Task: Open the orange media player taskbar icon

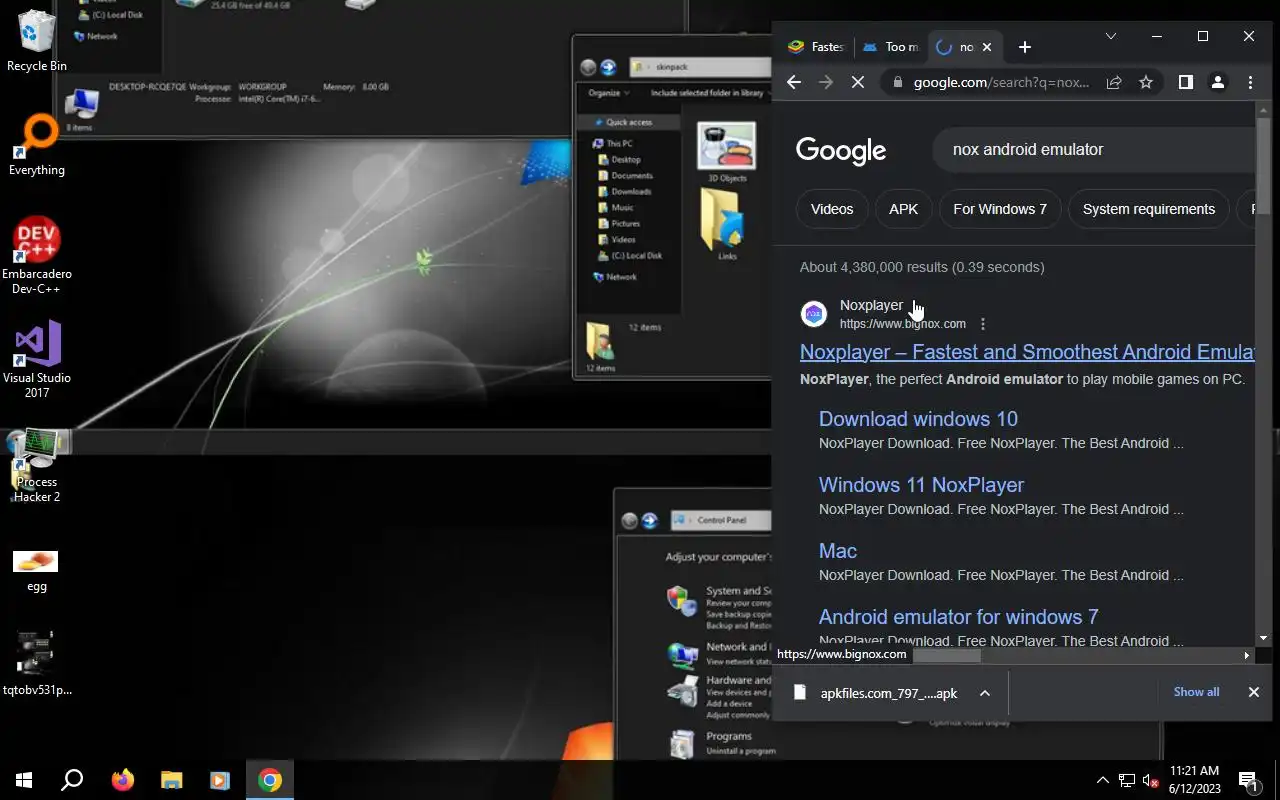Action: pos(220,780)
